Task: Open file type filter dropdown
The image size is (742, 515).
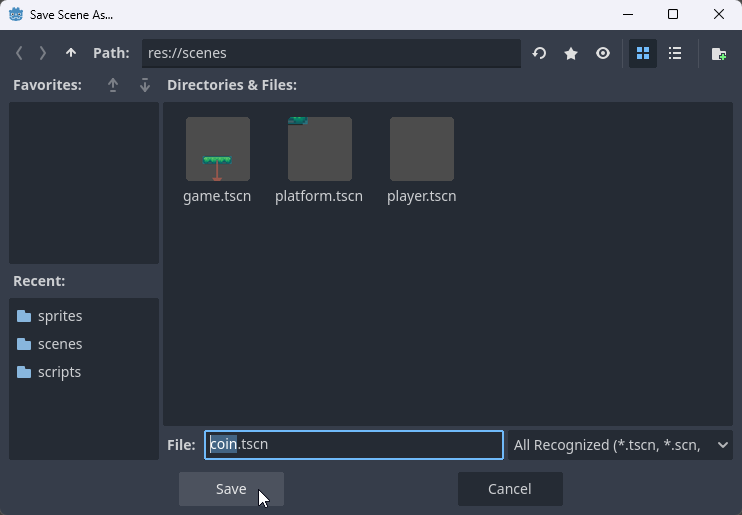Action: pyautogui.click(x=620, y=445)
